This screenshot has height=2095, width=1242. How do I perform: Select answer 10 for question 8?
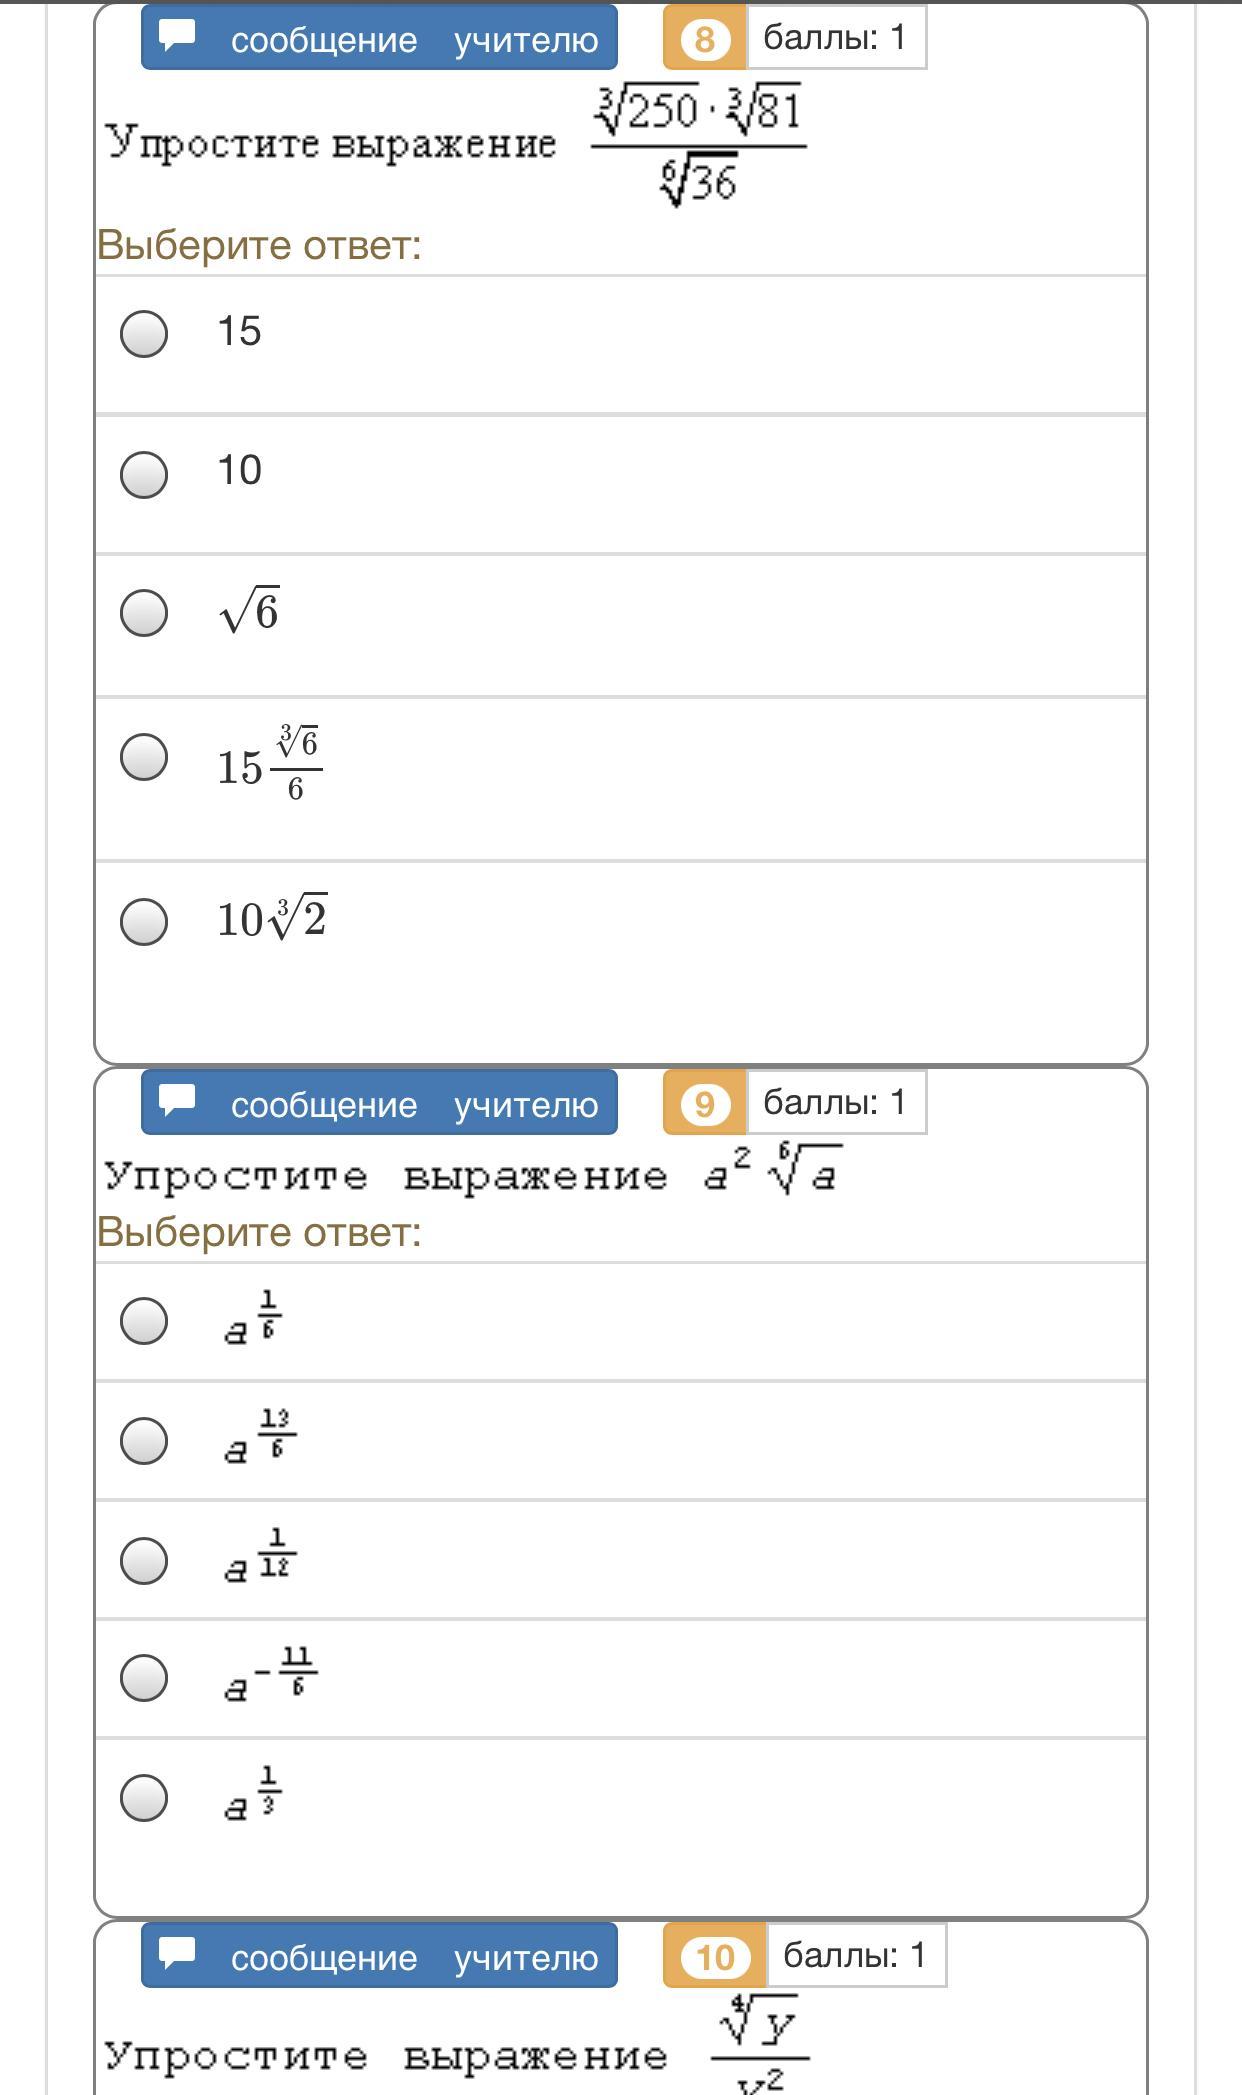pyautogui.click(x=144, y=473)
